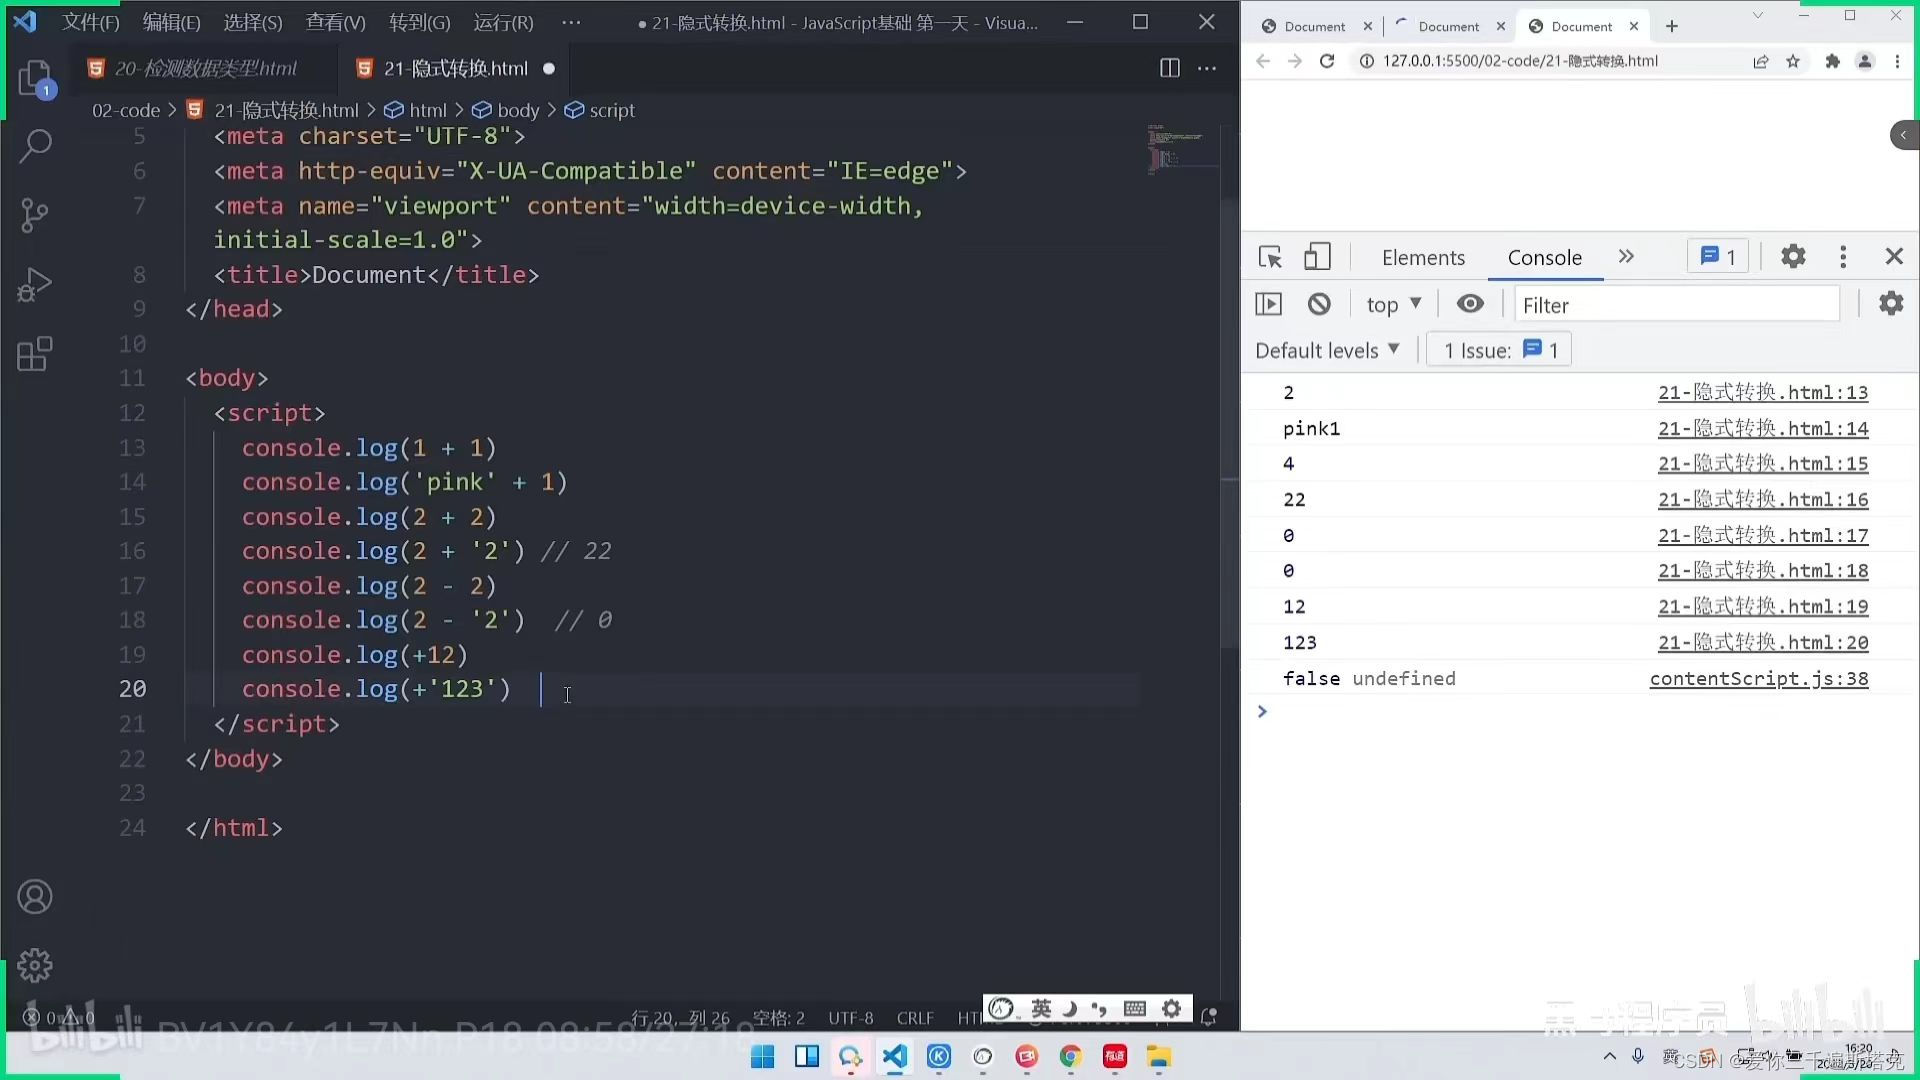Open the VS Code Search view

pyautogui.click(x=36, y=146)
